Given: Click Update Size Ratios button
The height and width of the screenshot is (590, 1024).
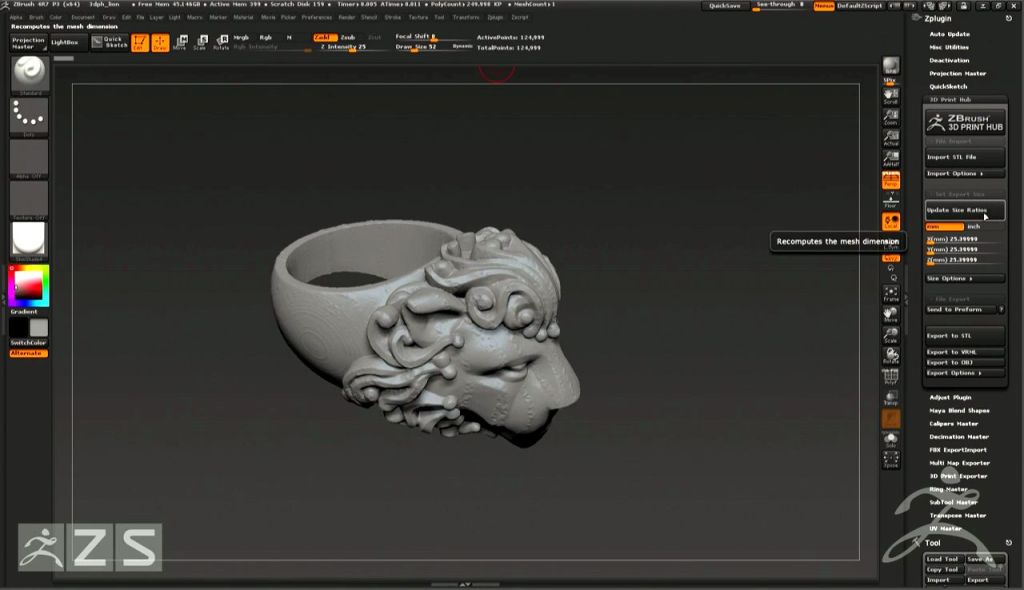Looking at the screenshot, I should tap(965, 210).
